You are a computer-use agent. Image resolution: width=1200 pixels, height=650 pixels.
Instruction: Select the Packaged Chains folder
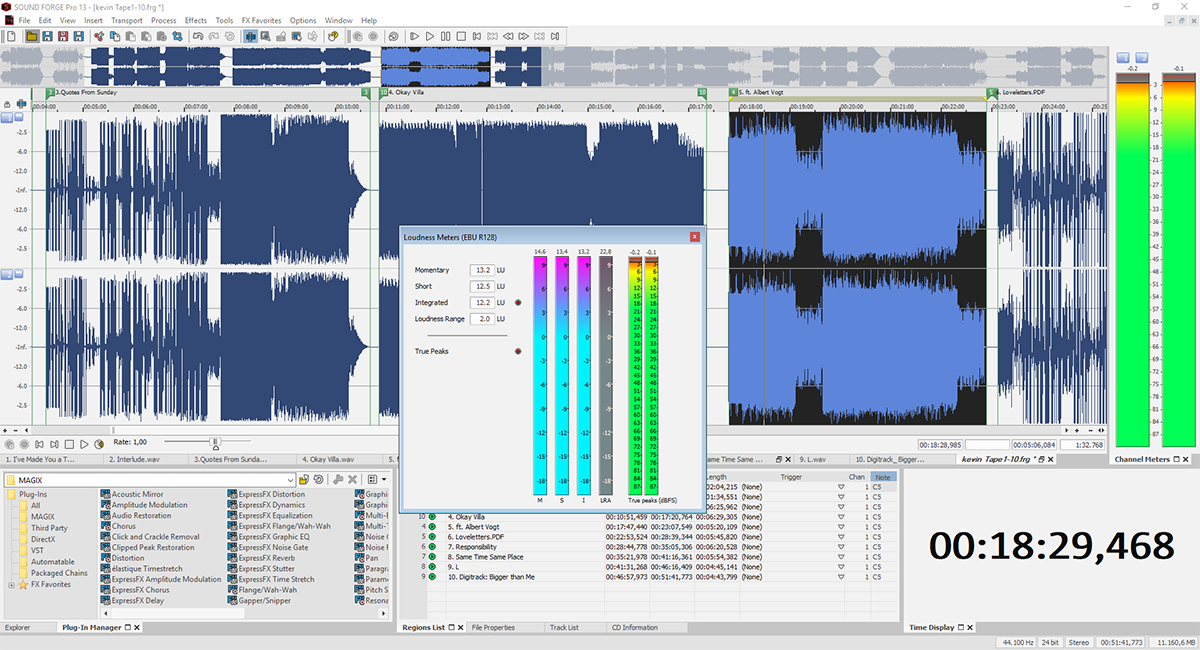[59, 573]
